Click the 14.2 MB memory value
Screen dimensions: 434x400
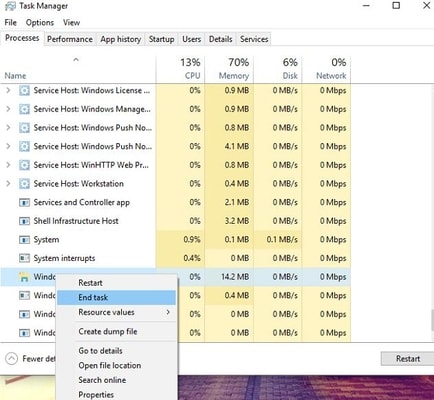coord(235,277)
